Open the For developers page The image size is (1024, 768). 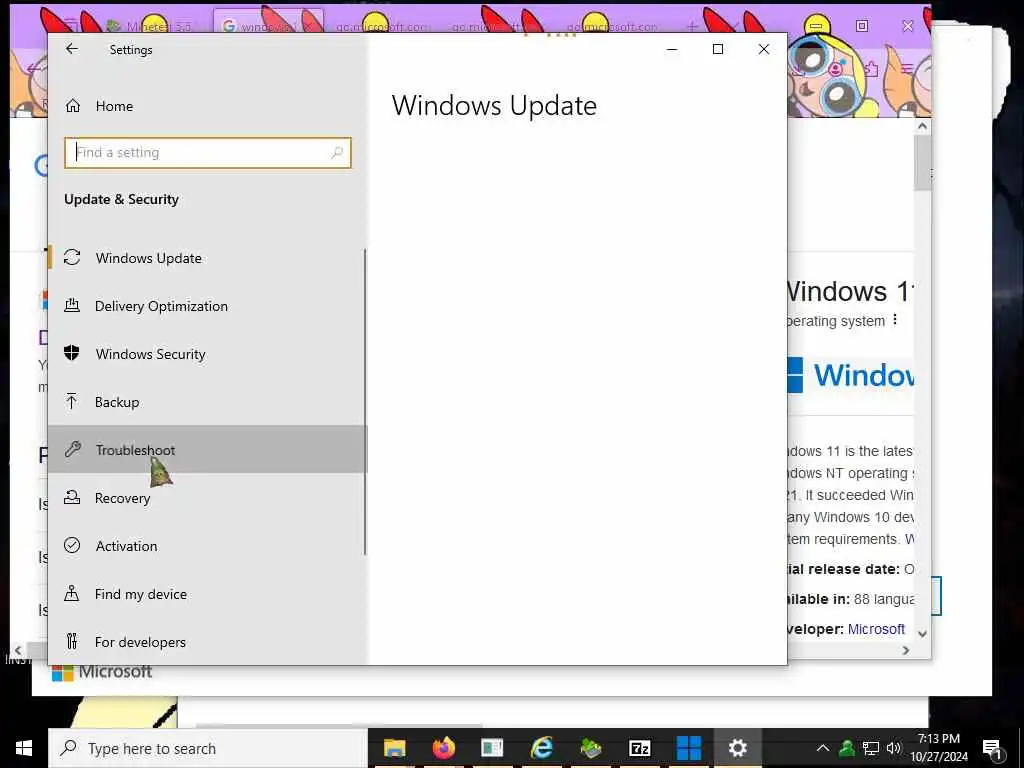208,641
